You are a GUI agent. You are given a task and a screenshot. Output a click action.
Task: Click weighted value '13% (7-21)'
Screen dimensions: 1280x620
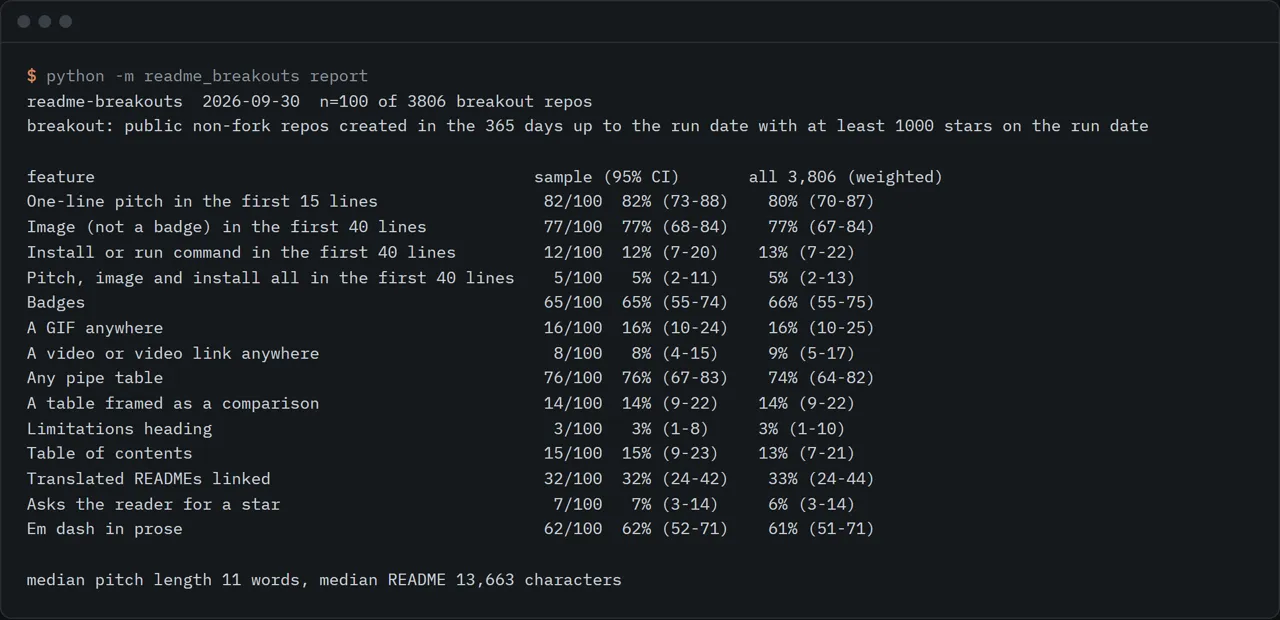coord(807,454)
